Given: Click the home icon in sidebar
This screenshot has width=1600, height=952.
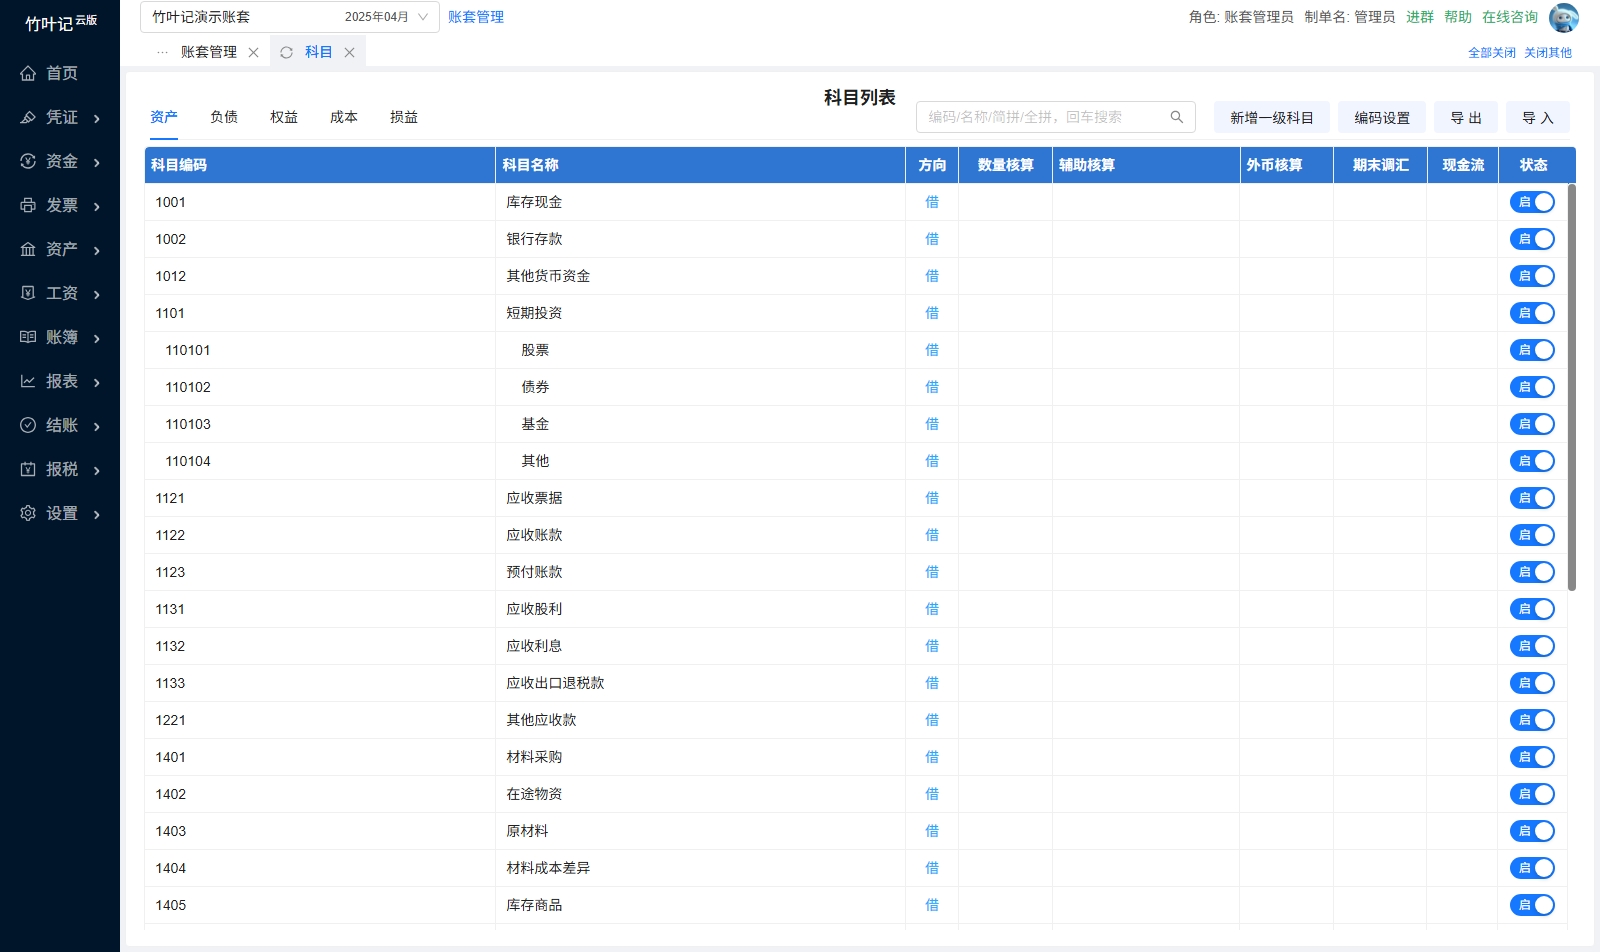Looking at the screenshot, I should [28, 73].
